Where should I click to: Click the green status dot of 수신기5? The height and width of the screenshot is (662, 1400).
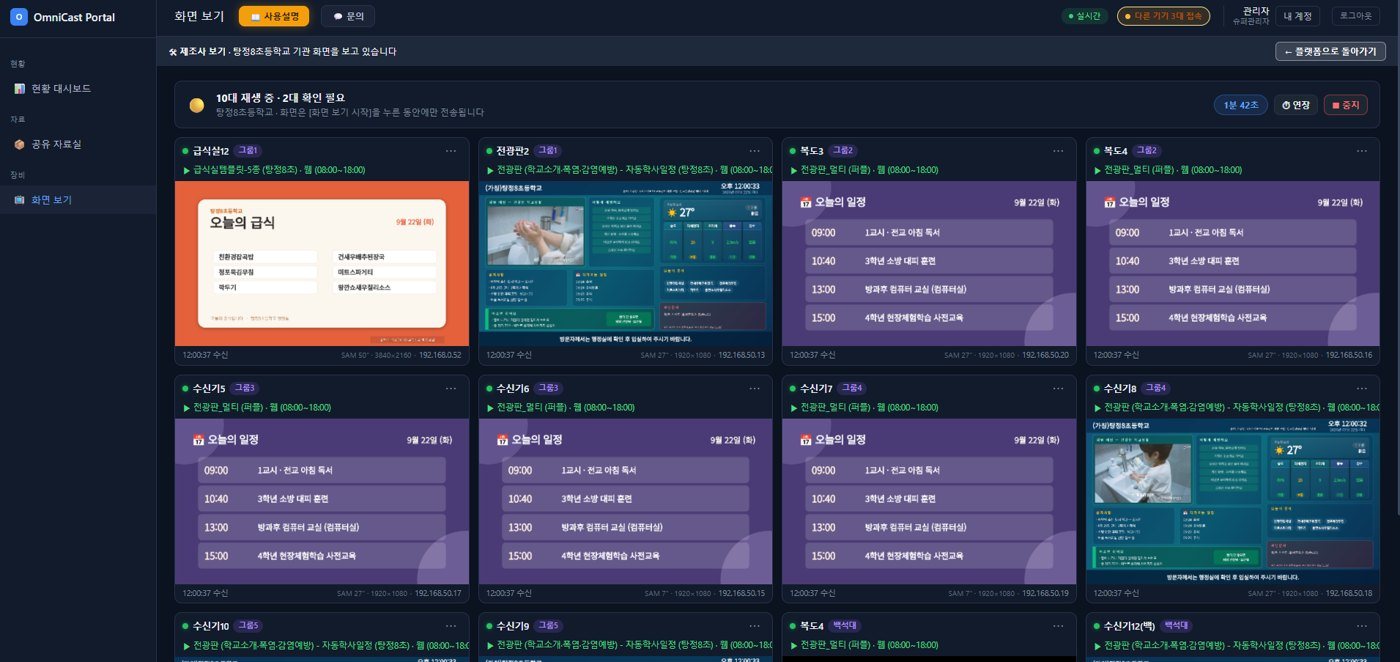click(185, 388)
